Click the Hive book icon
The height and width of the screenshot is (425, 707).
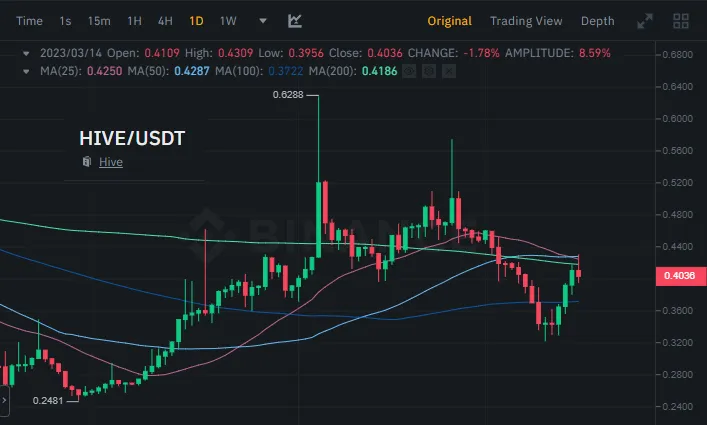pos(87,161)
